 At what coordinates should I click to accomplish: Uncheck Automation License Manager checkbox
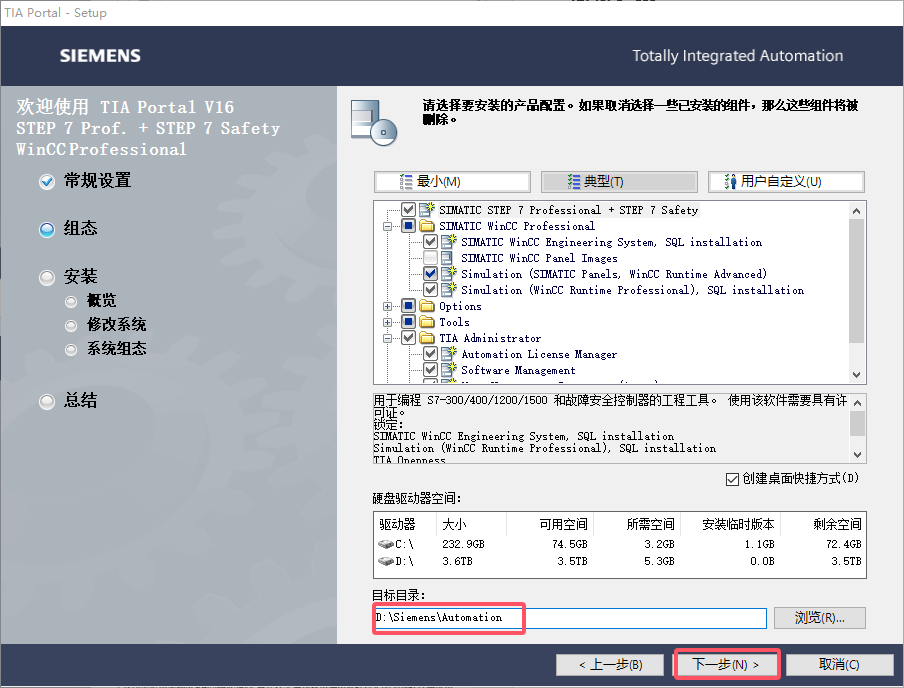point(430,354)
